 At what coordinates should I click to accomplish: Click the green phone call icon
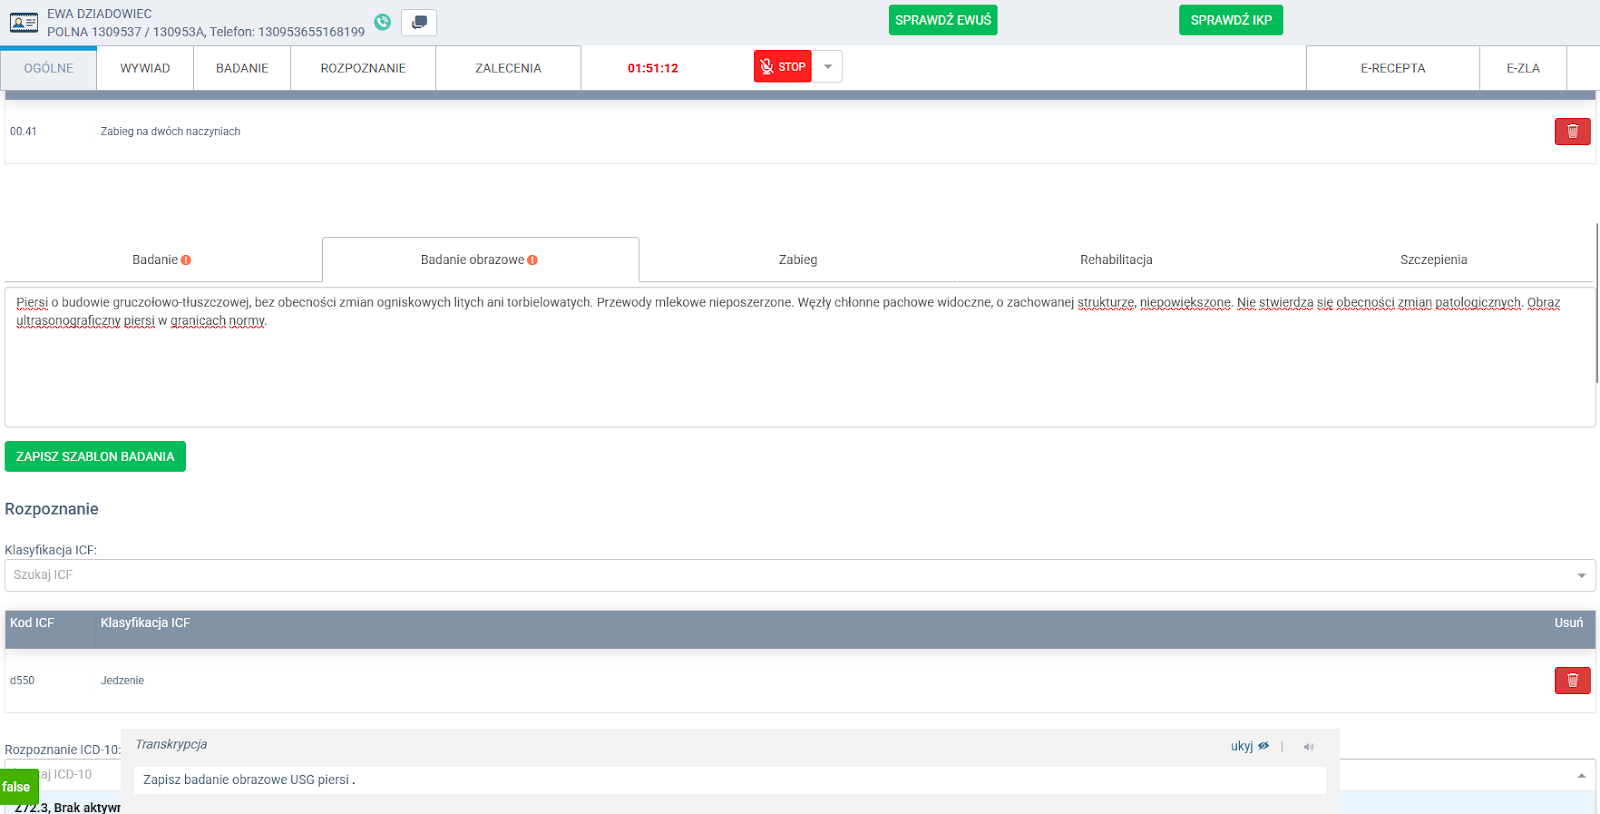382,22
